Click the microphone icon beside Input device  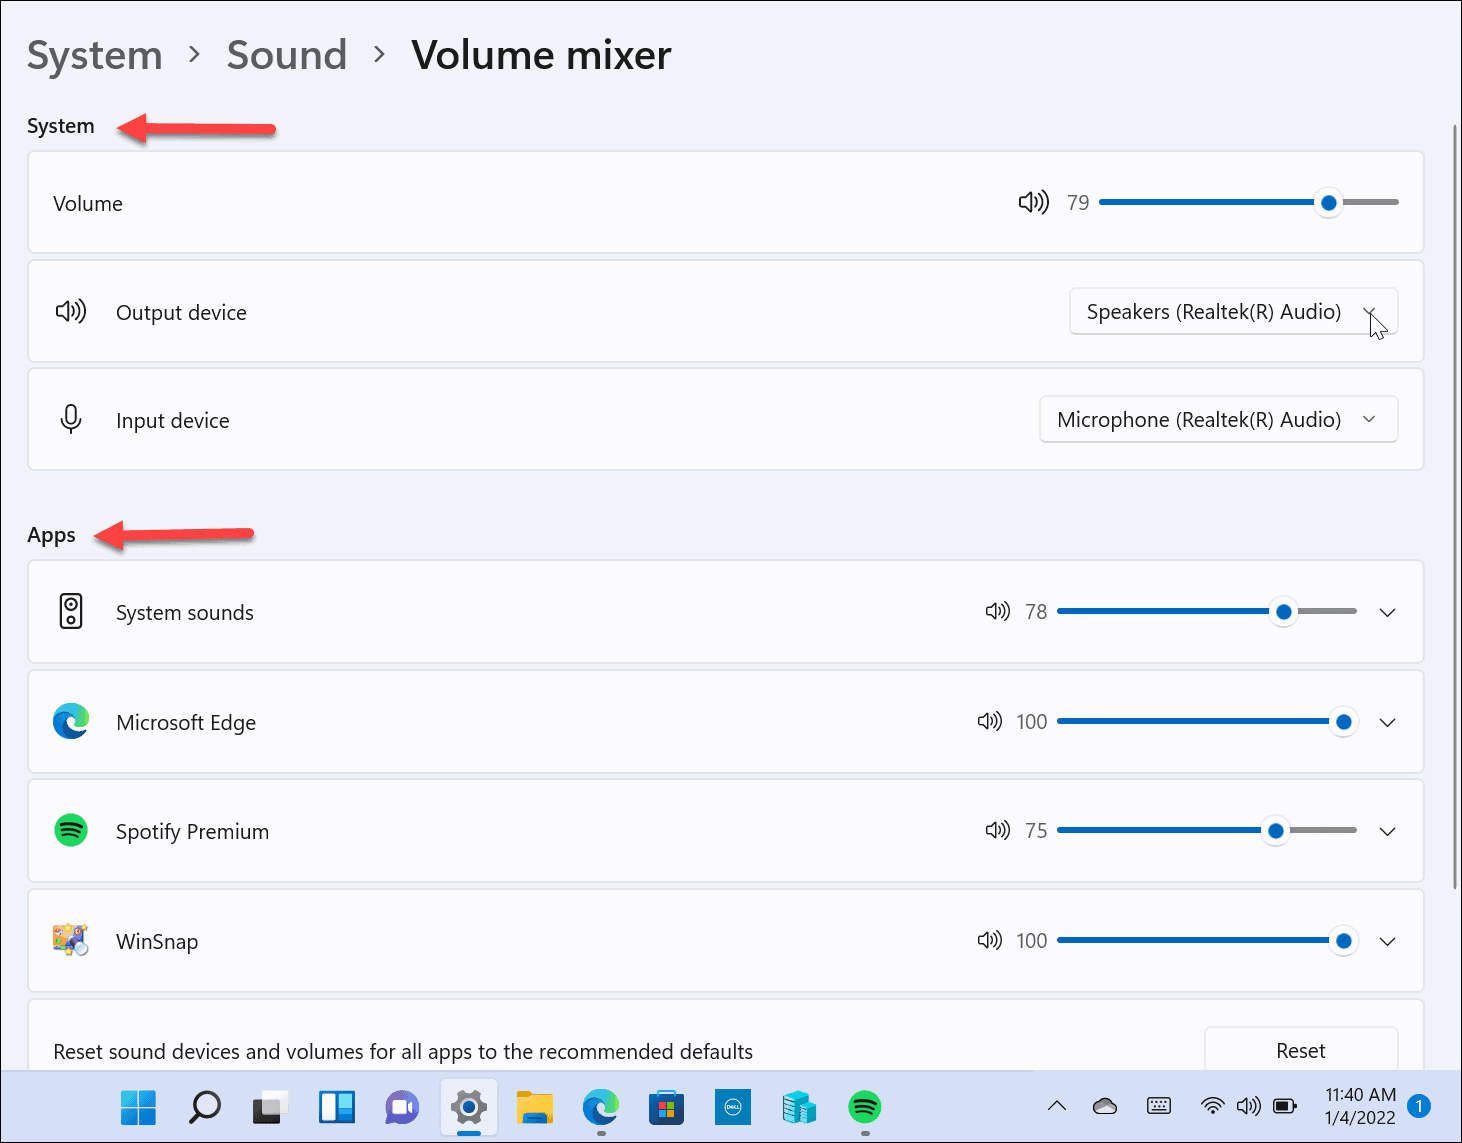pyautogui.click(x=70, y=419)
